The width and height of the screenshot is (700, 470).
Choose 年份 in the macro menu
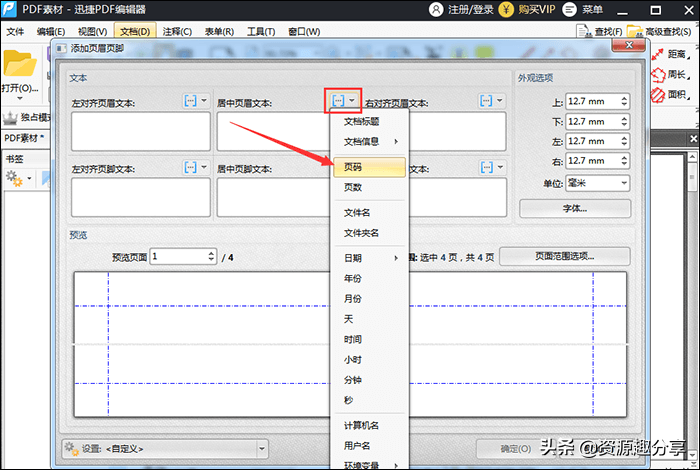click(369, 278)
